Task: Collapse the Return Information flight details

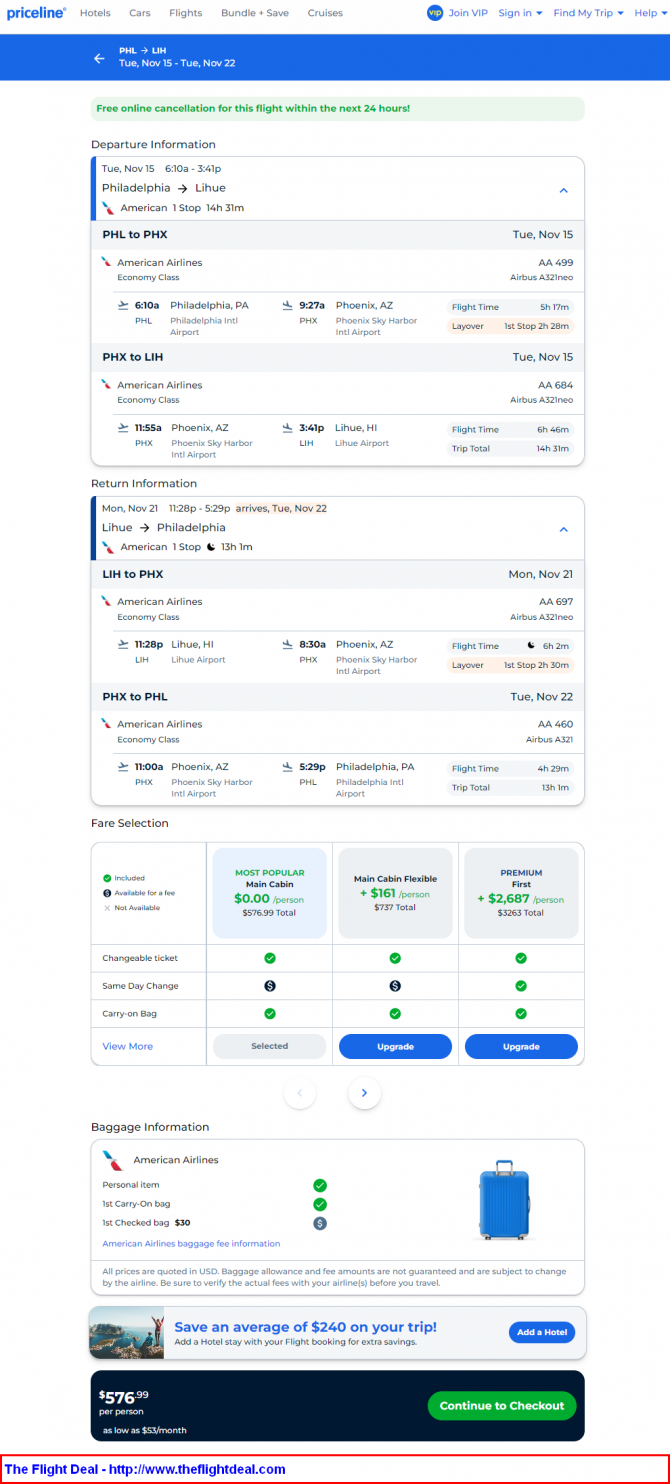Action: point(563,529)
